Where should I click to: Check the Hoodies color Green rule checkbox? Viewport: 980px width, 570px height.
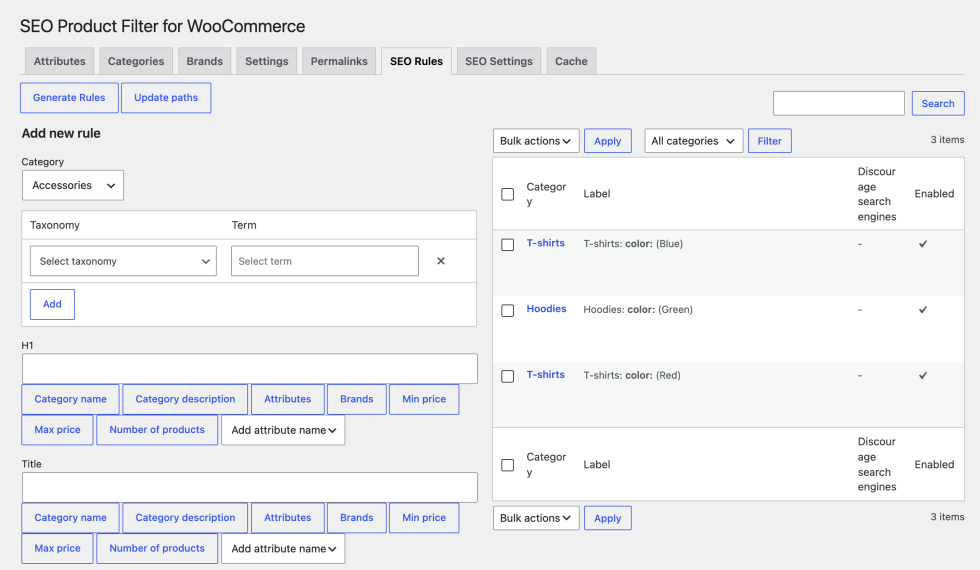pyautogui.click(x=508, y=310)
